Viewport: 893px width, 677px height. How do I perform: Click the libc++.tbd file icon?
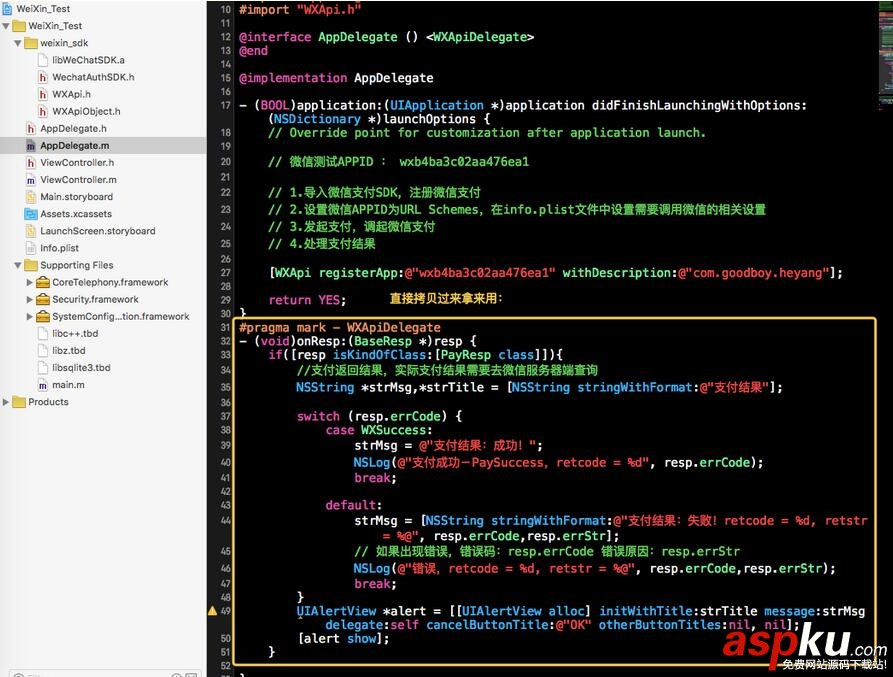43,334
